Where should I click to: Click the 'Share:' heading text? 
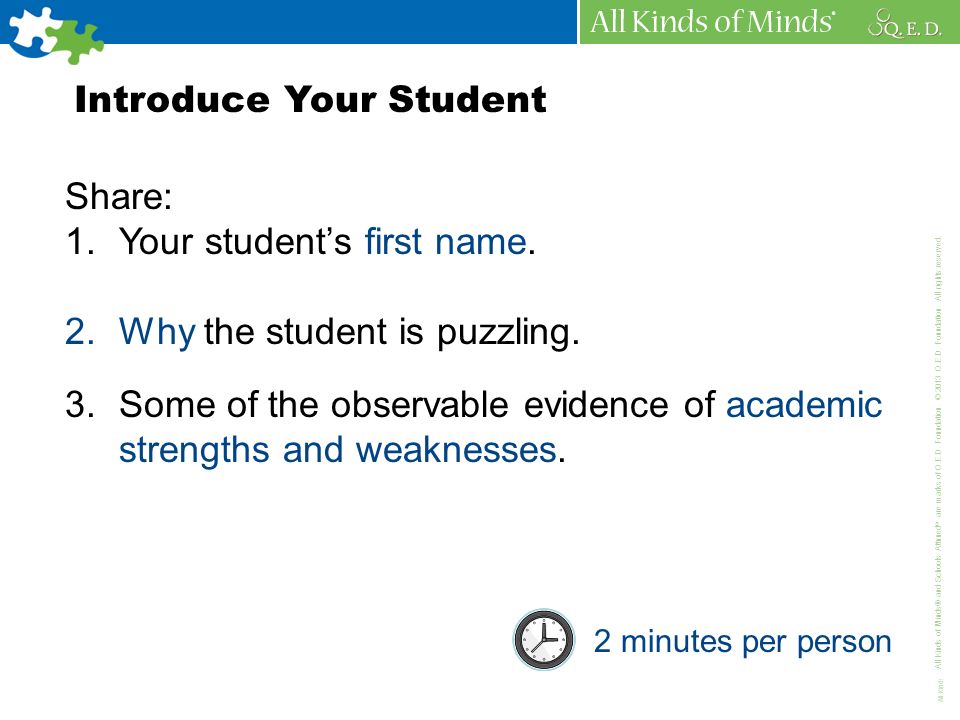(119, 196)
